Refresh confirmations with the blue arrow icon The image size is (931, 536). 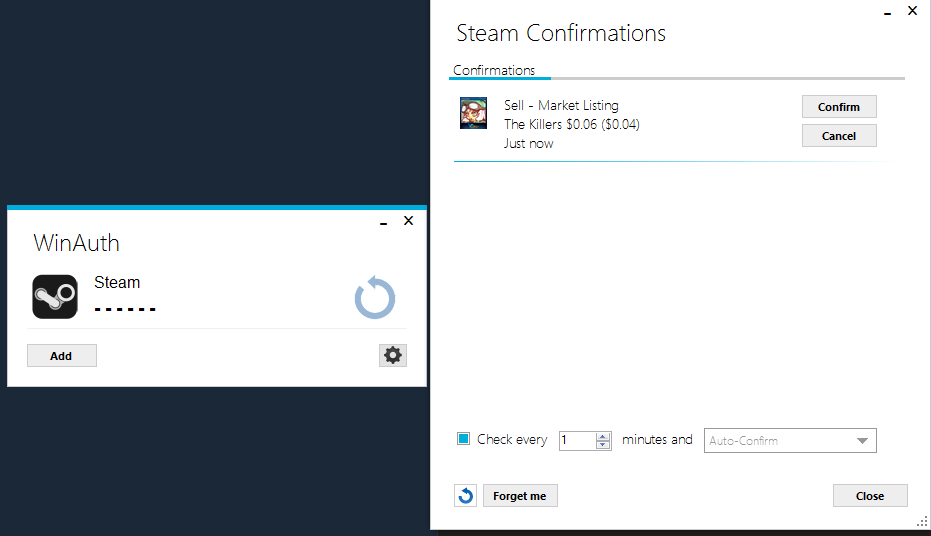(466, 495)
